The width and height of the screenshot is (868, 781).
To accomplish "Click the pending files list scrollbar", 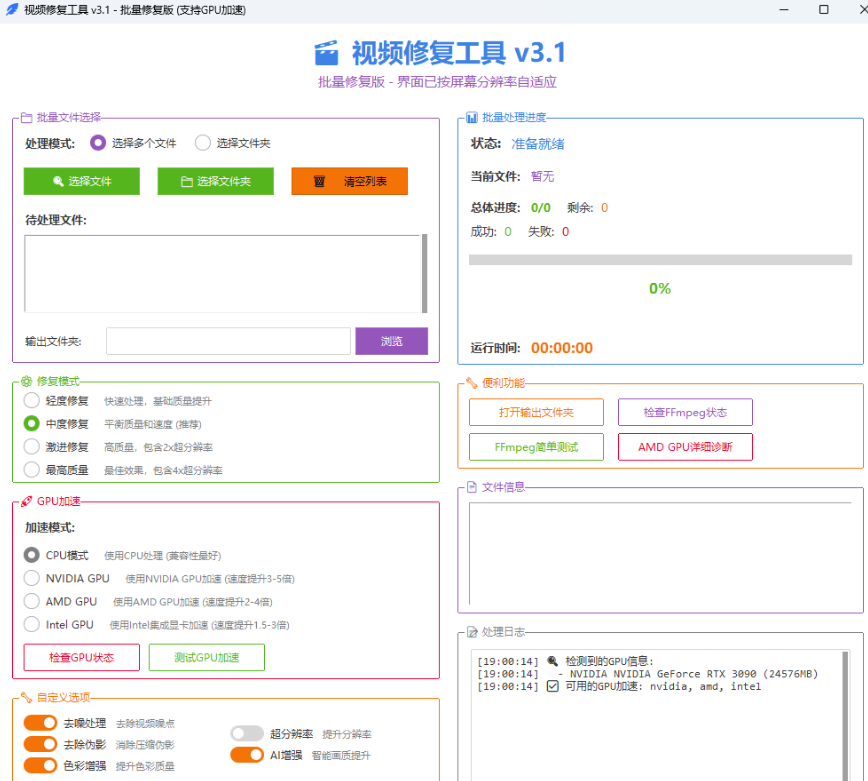I will (425, 273).
